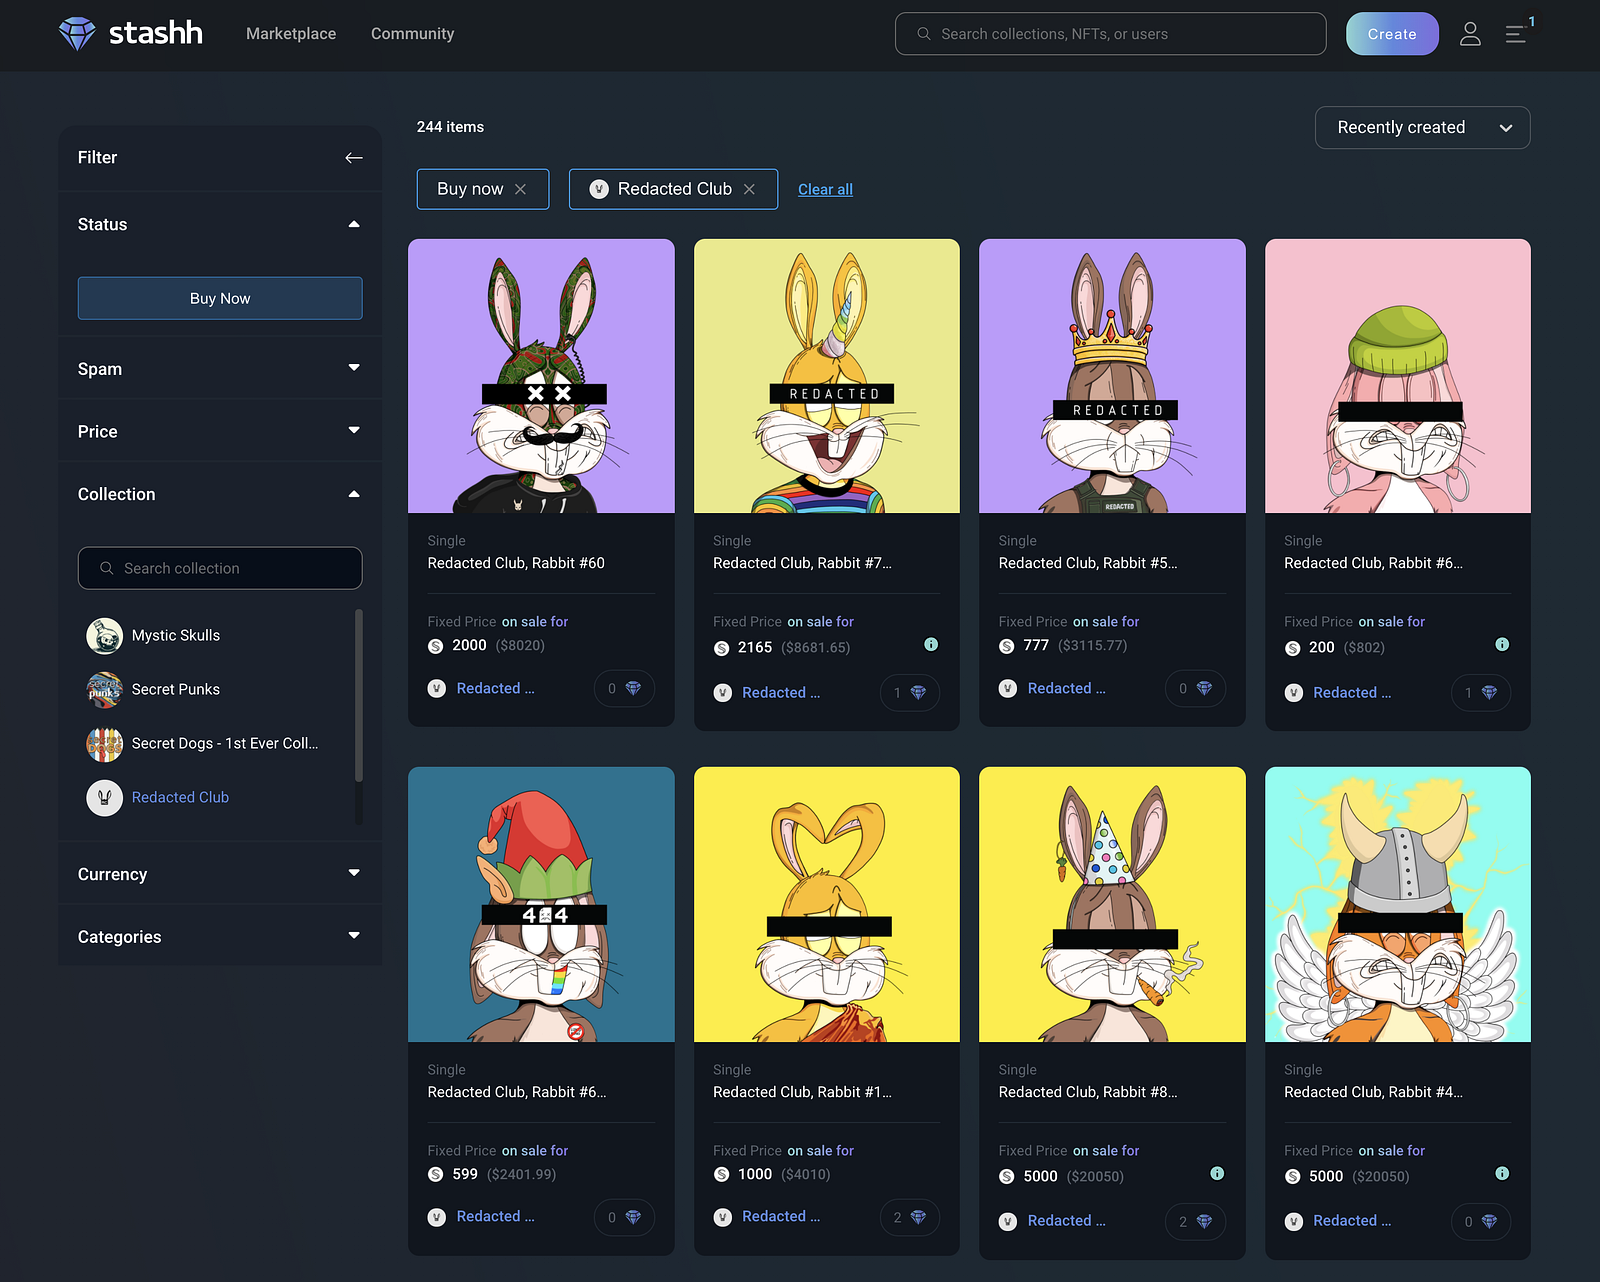1600x1282 pixels.
Task: Click the info icon on Rabbit #8 card
Action: (1217, 1173)
